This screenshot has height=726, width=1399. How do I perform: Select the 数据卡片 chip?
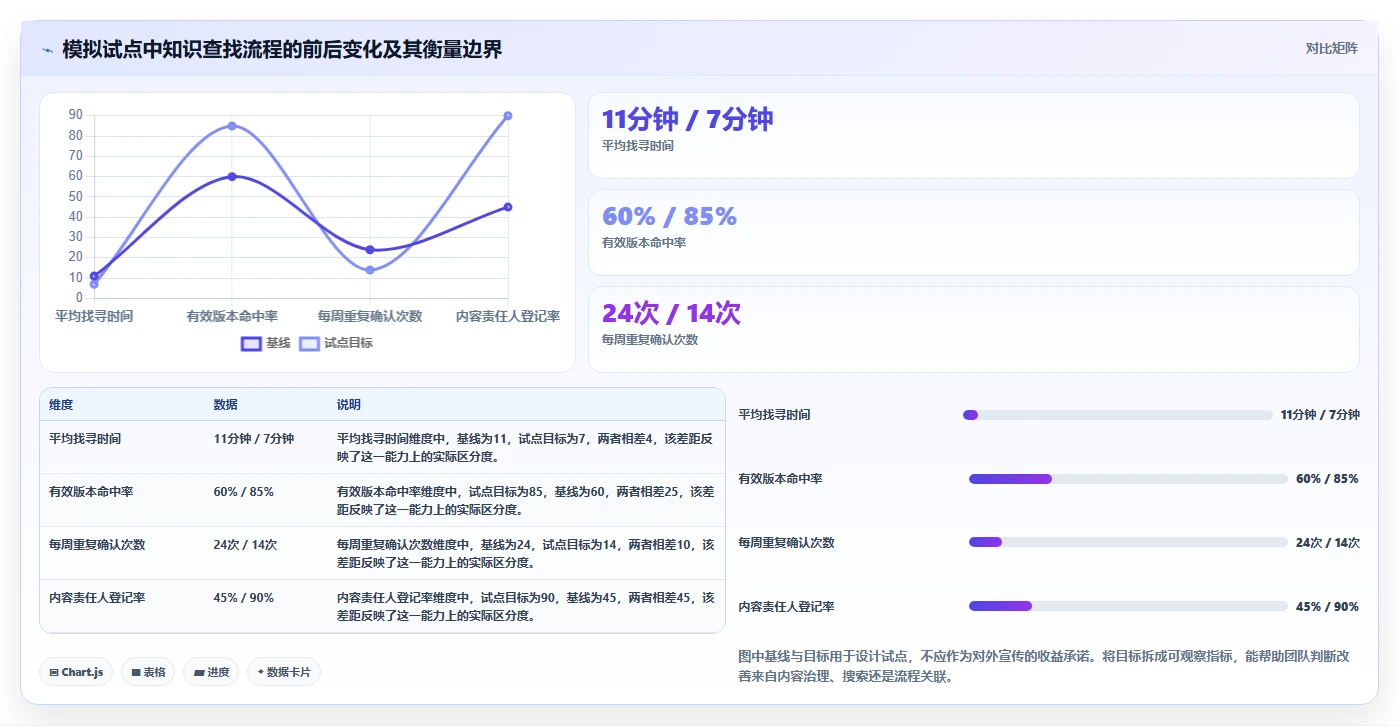pyautogui.click(x=284, y=672)
